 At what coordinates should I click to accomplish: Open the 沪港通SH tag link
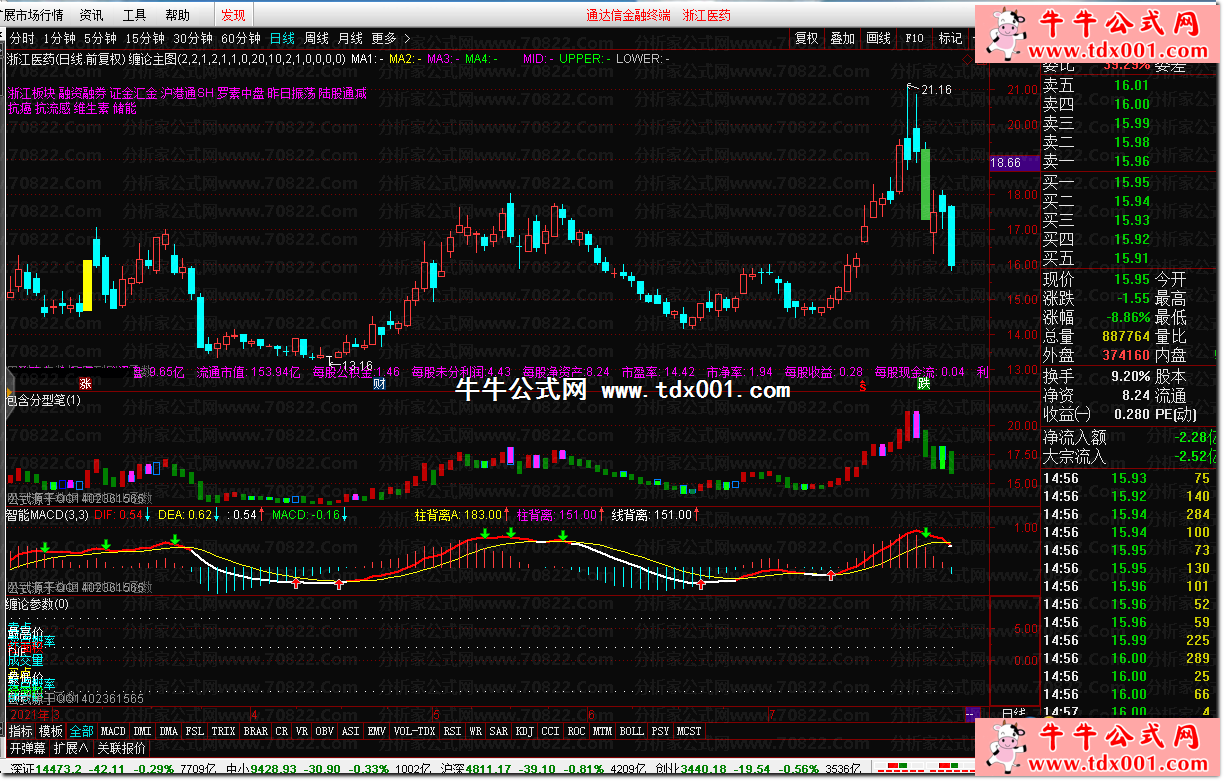click(x=188, y=93)
